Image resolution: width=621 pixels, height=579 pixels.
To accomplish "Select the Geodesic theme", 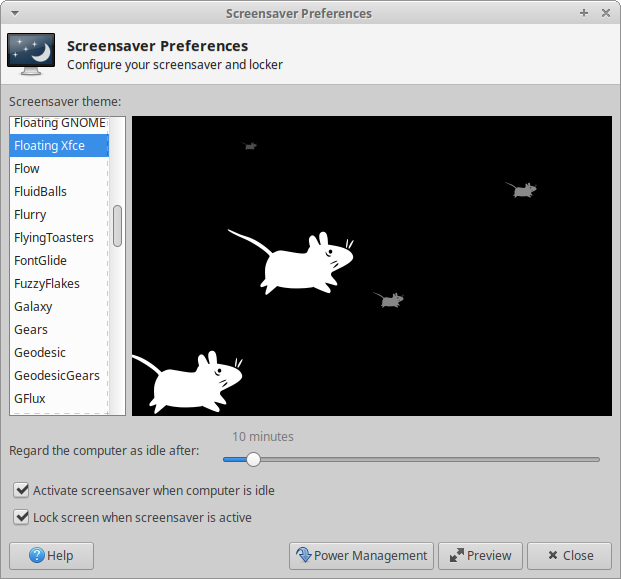I will pyautogui.click(x=59, y=352).
